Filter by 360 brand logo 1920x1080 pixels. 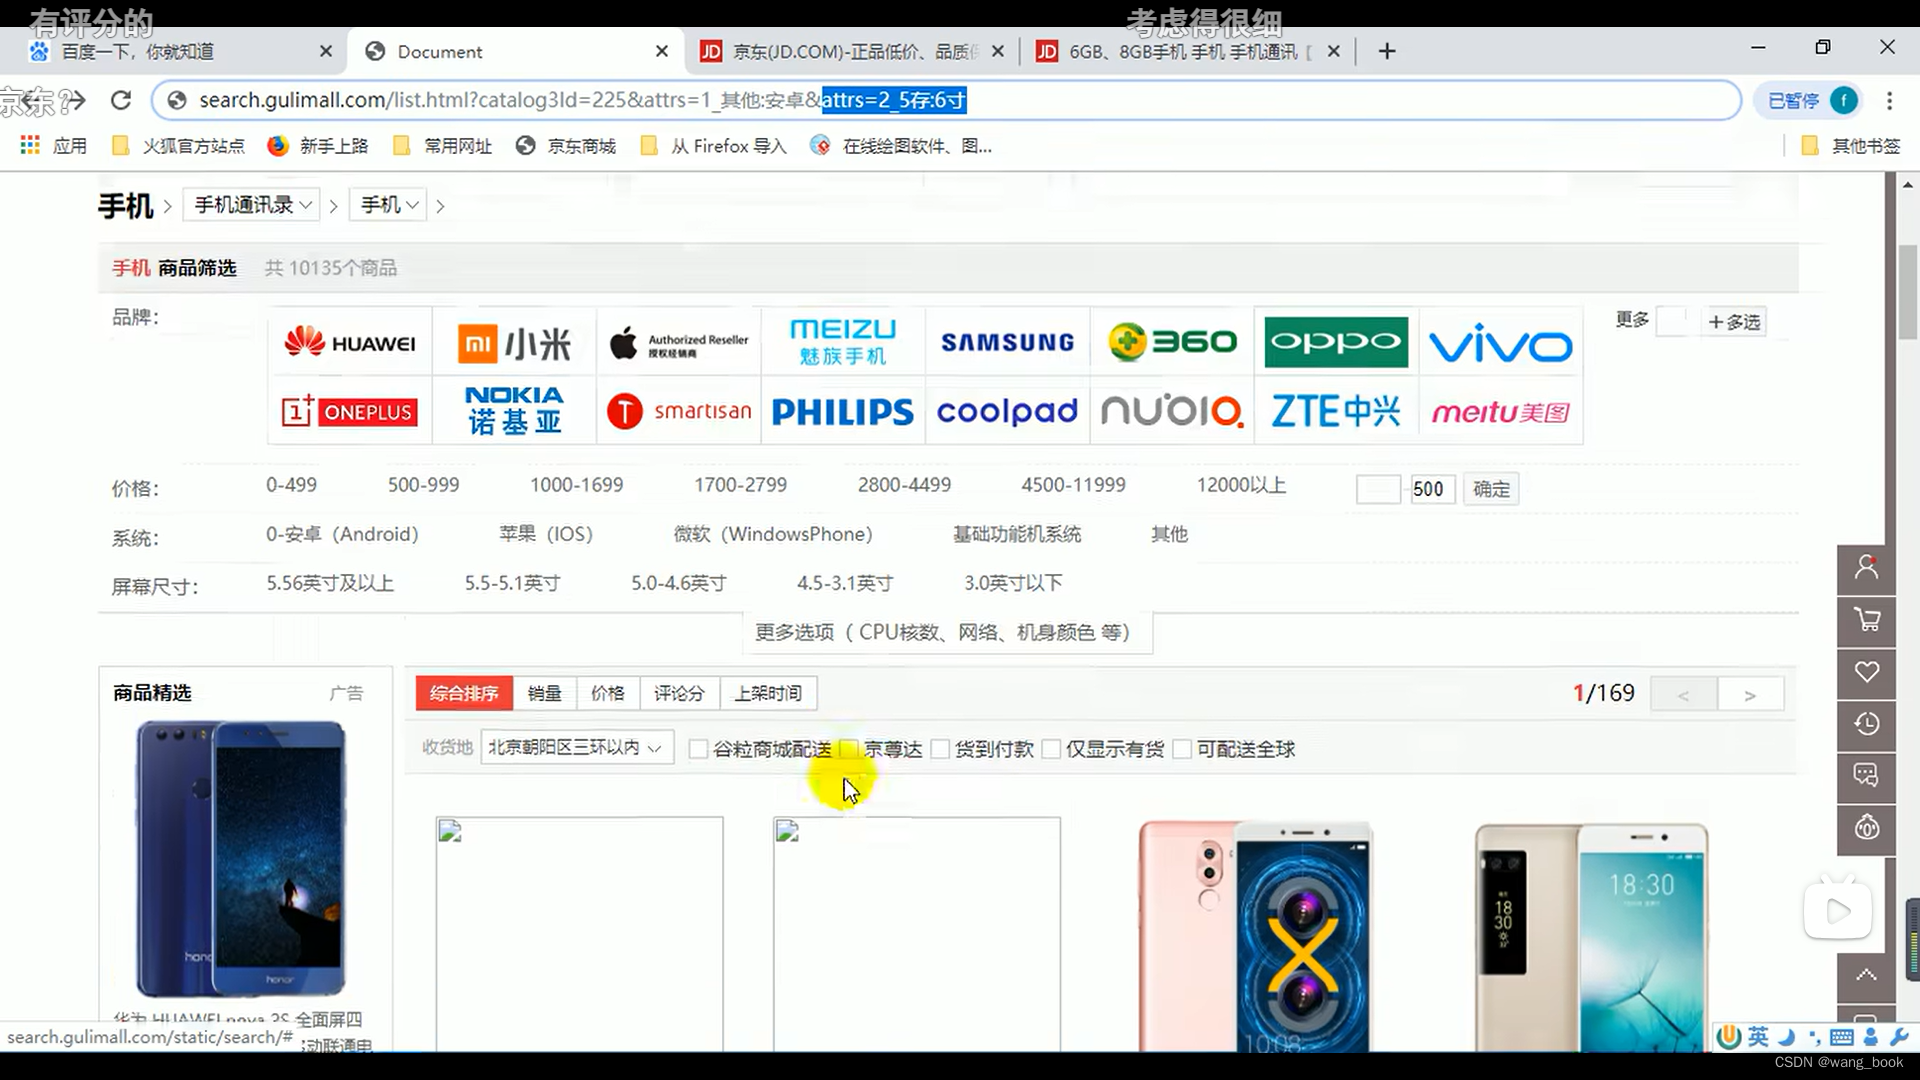[1172, 343]
